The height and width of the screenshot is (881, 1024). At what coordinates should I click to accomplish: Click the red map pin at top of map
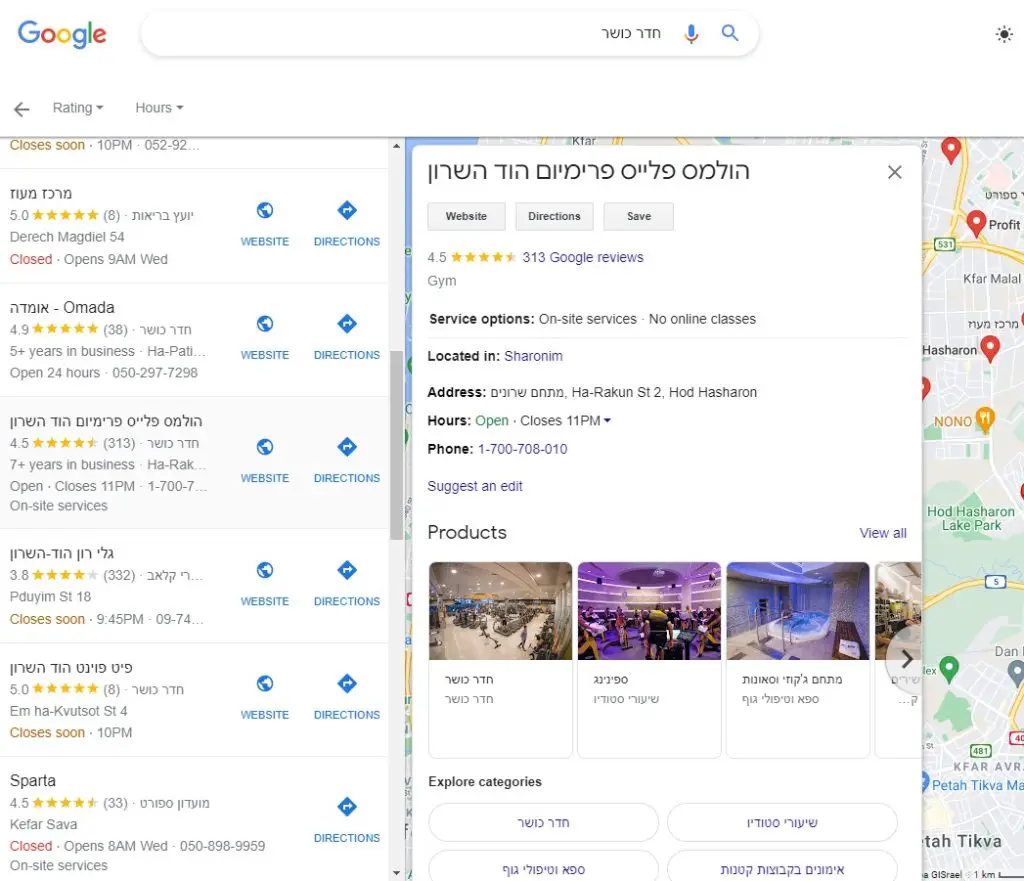pyautogui.click(x=951, y=150)
